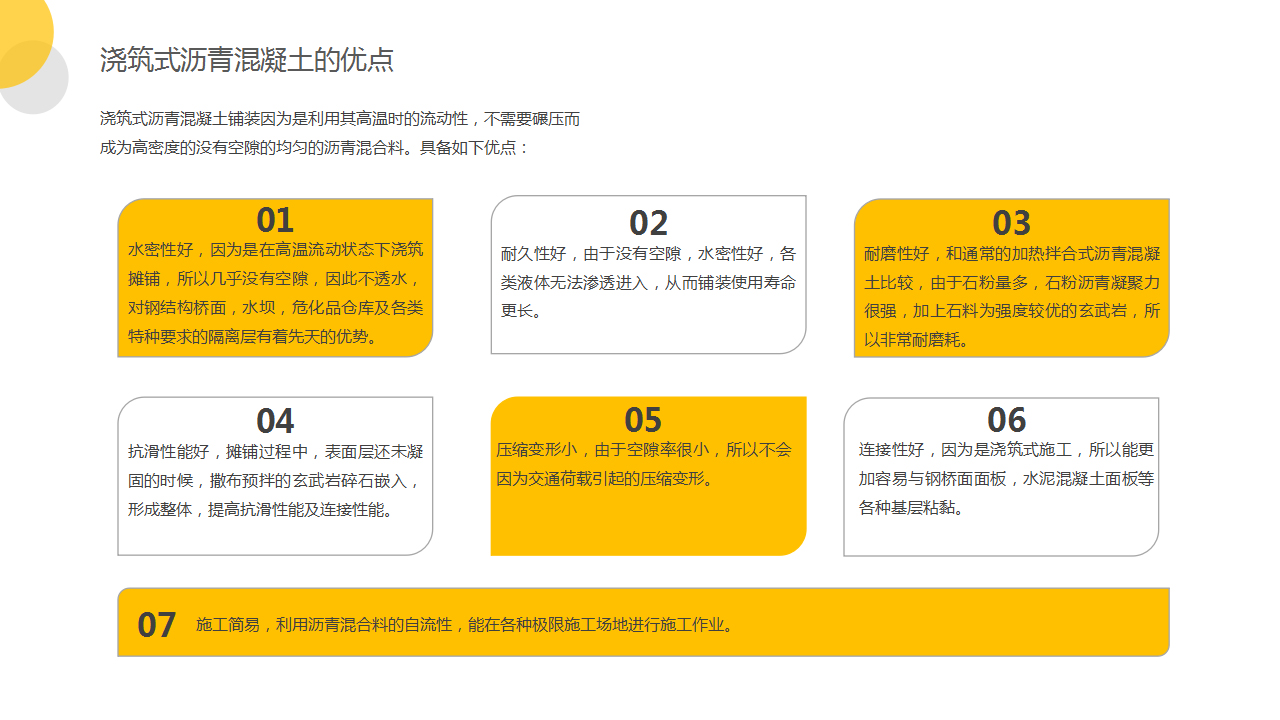This screenshot has height=720, width=1280.
Task: Click the 抗滑性能好 description in card 04
Action: tap(276, 481)
